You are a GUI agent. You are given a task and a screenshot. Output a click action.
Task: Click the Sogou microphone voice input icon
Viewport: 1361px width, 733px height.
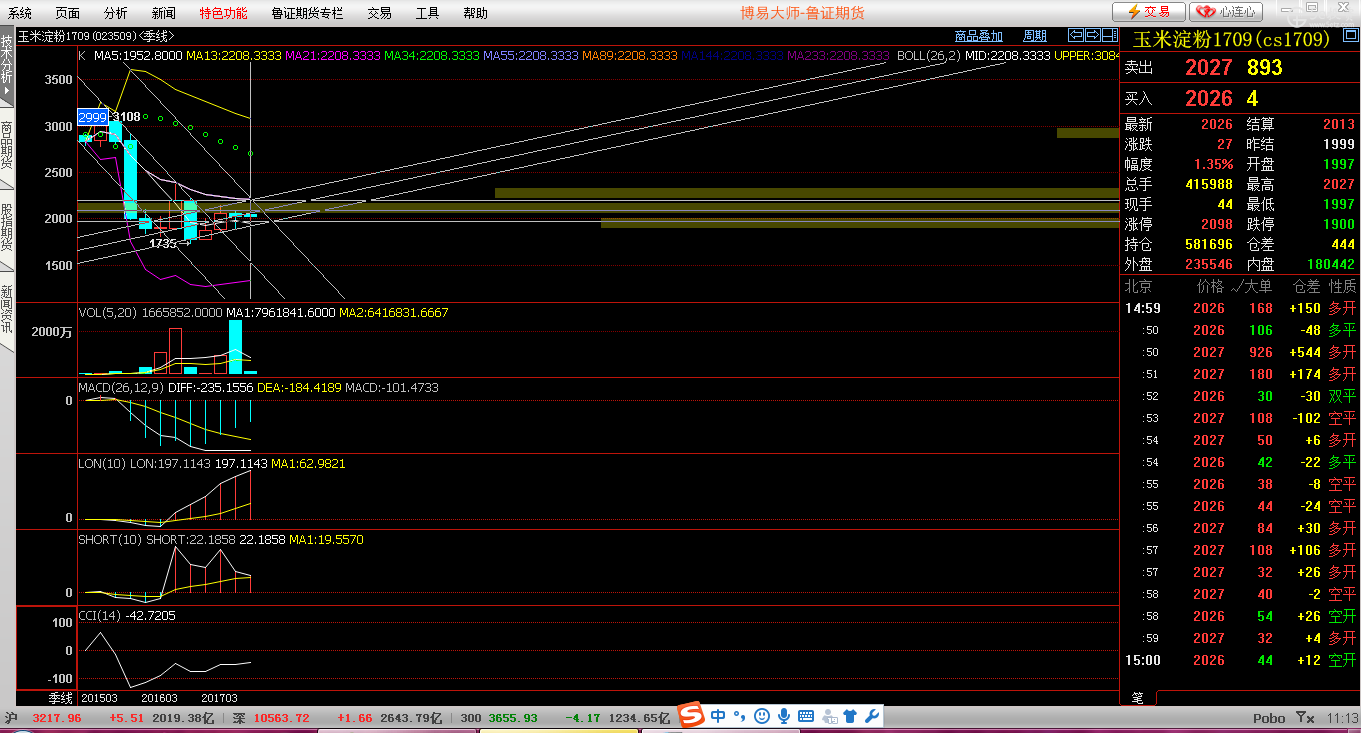click(784, 716)
